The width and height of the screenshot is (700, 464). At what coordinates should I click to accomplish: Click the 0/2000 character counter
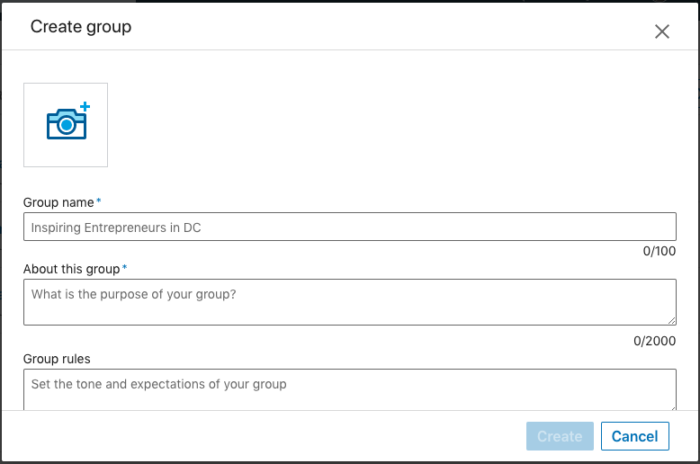coord(656,341)
